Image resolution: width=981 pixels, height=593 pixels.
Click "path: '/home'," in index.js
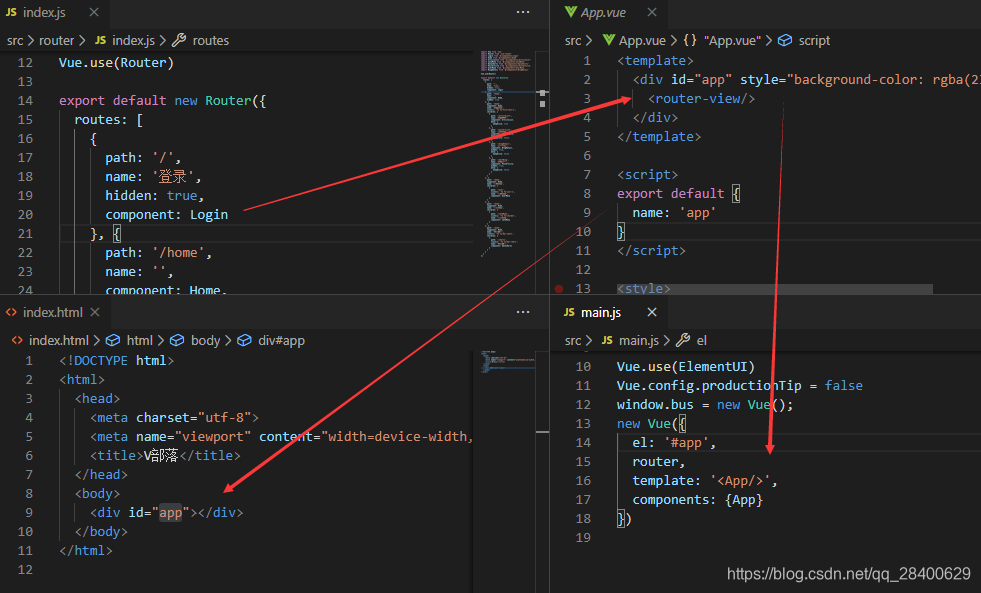pyautogui.click(x=159, y=253)
